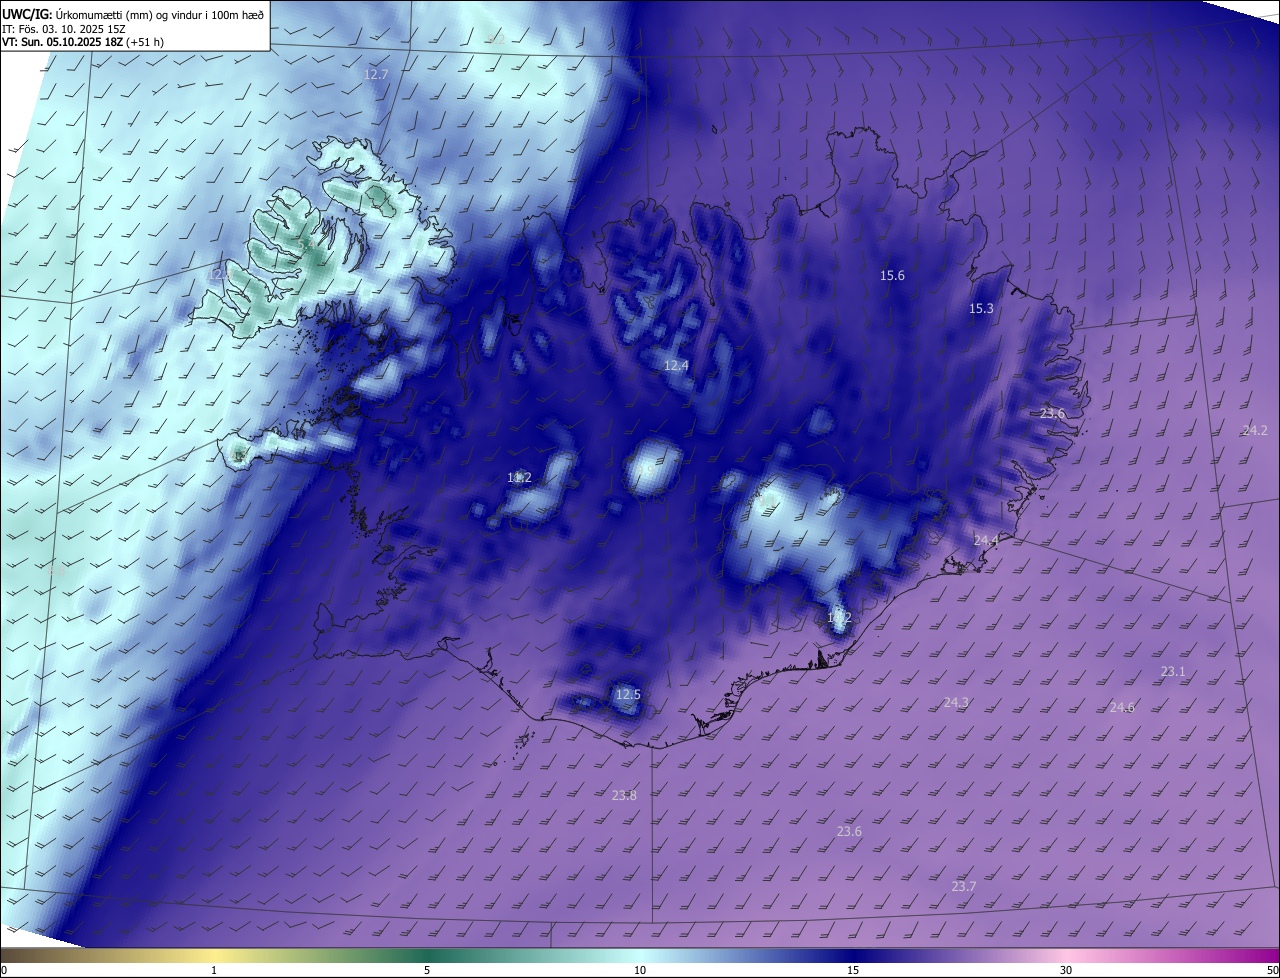The height and width of the screenshot is (978, 1280).
Task: Click the 23.1 value label
Action: [1173, 672]
